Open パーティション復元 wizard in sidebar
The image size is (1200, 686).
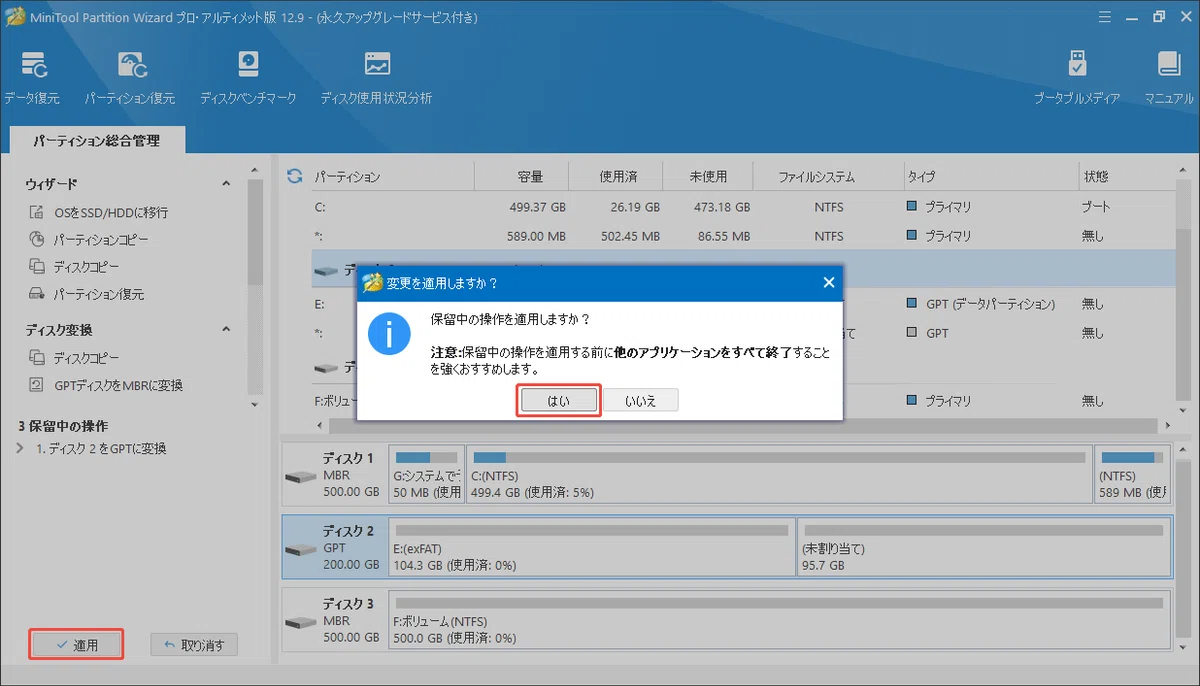(x=87, y=294)
